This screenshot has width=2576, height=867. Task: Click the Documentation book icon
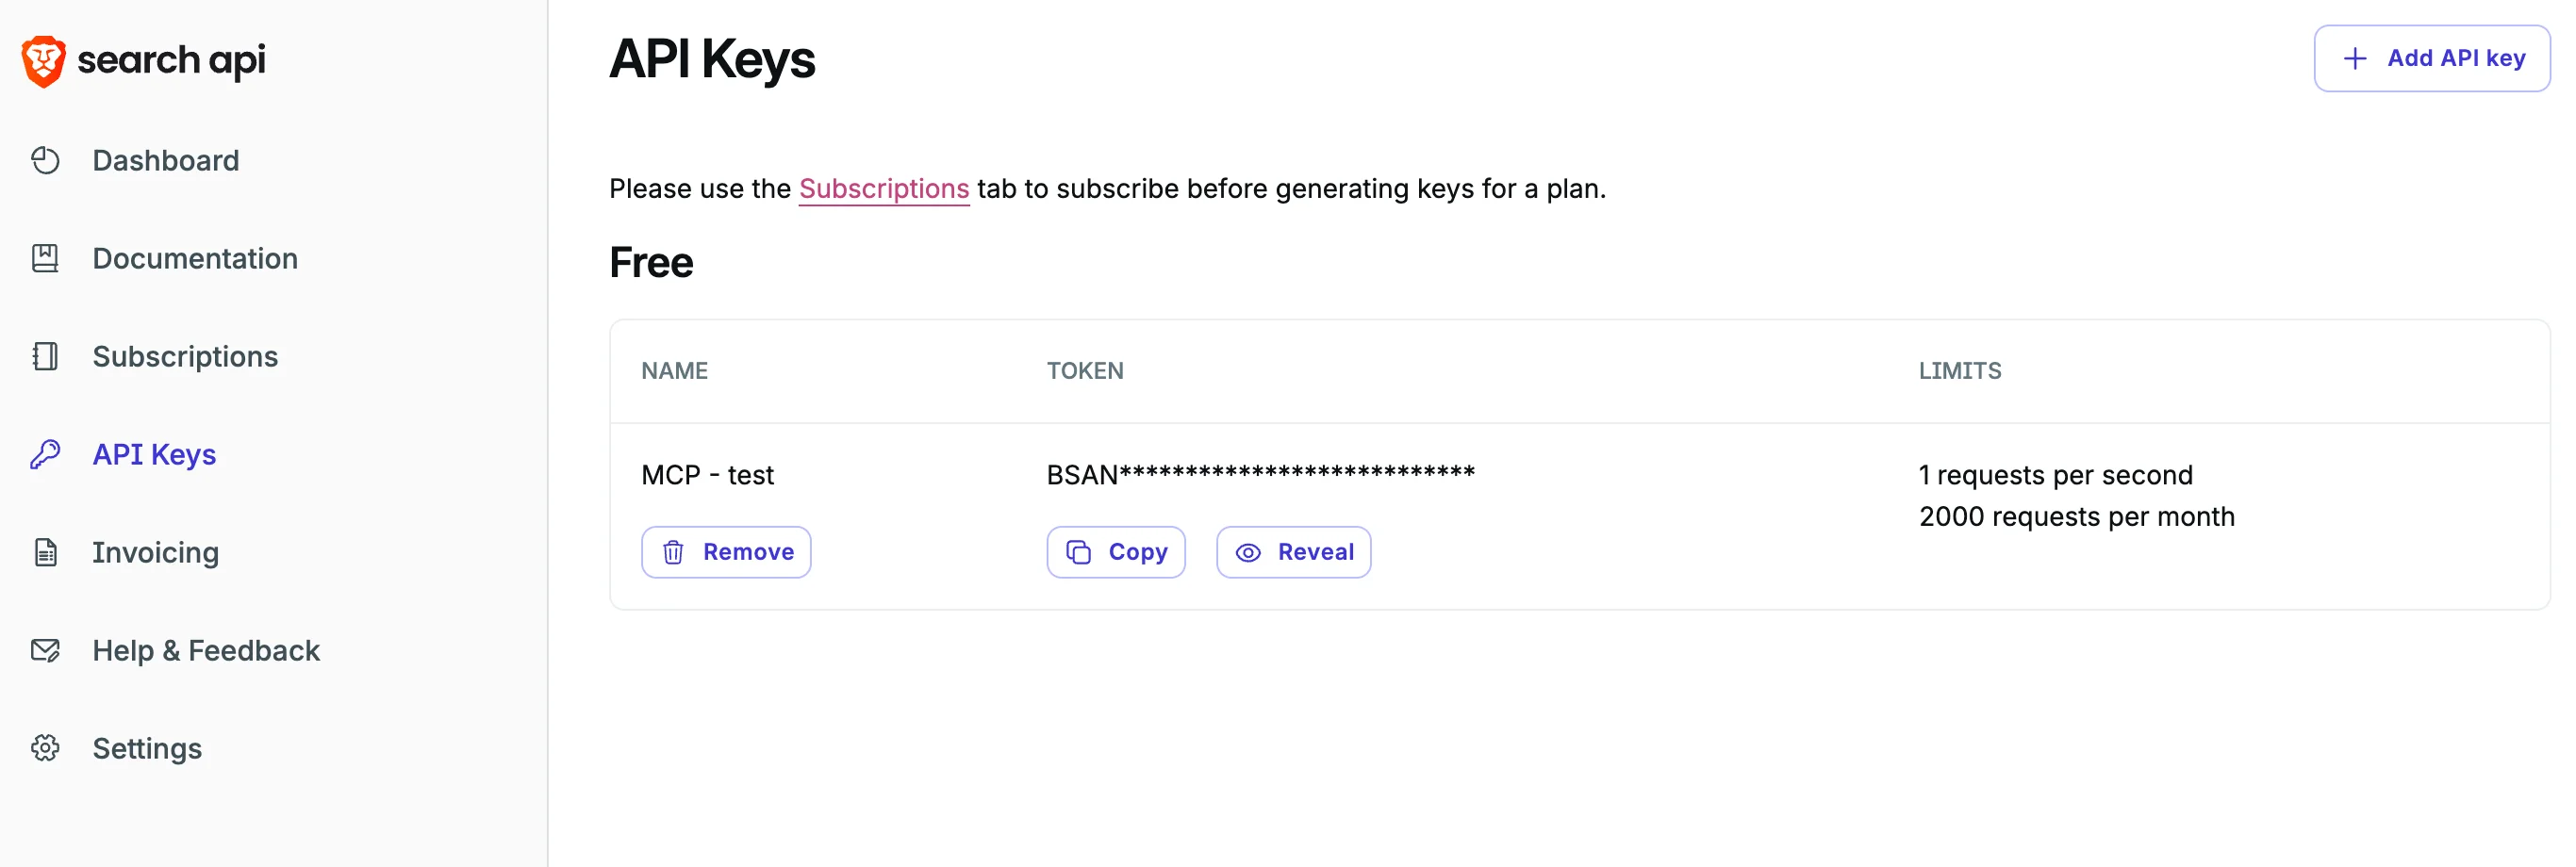(45, 258)
